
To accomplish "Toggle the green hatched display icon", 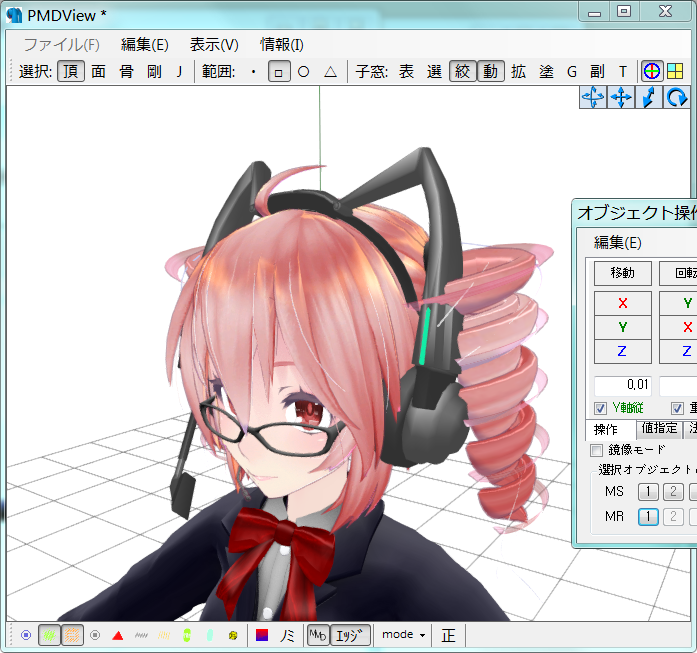I will point(49,635).
